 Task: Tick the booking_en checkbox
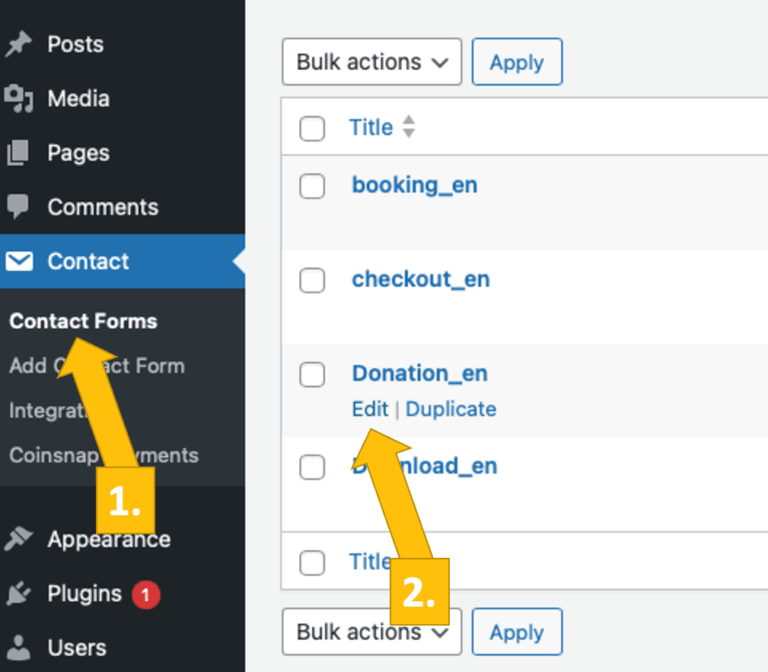point(313,186)
